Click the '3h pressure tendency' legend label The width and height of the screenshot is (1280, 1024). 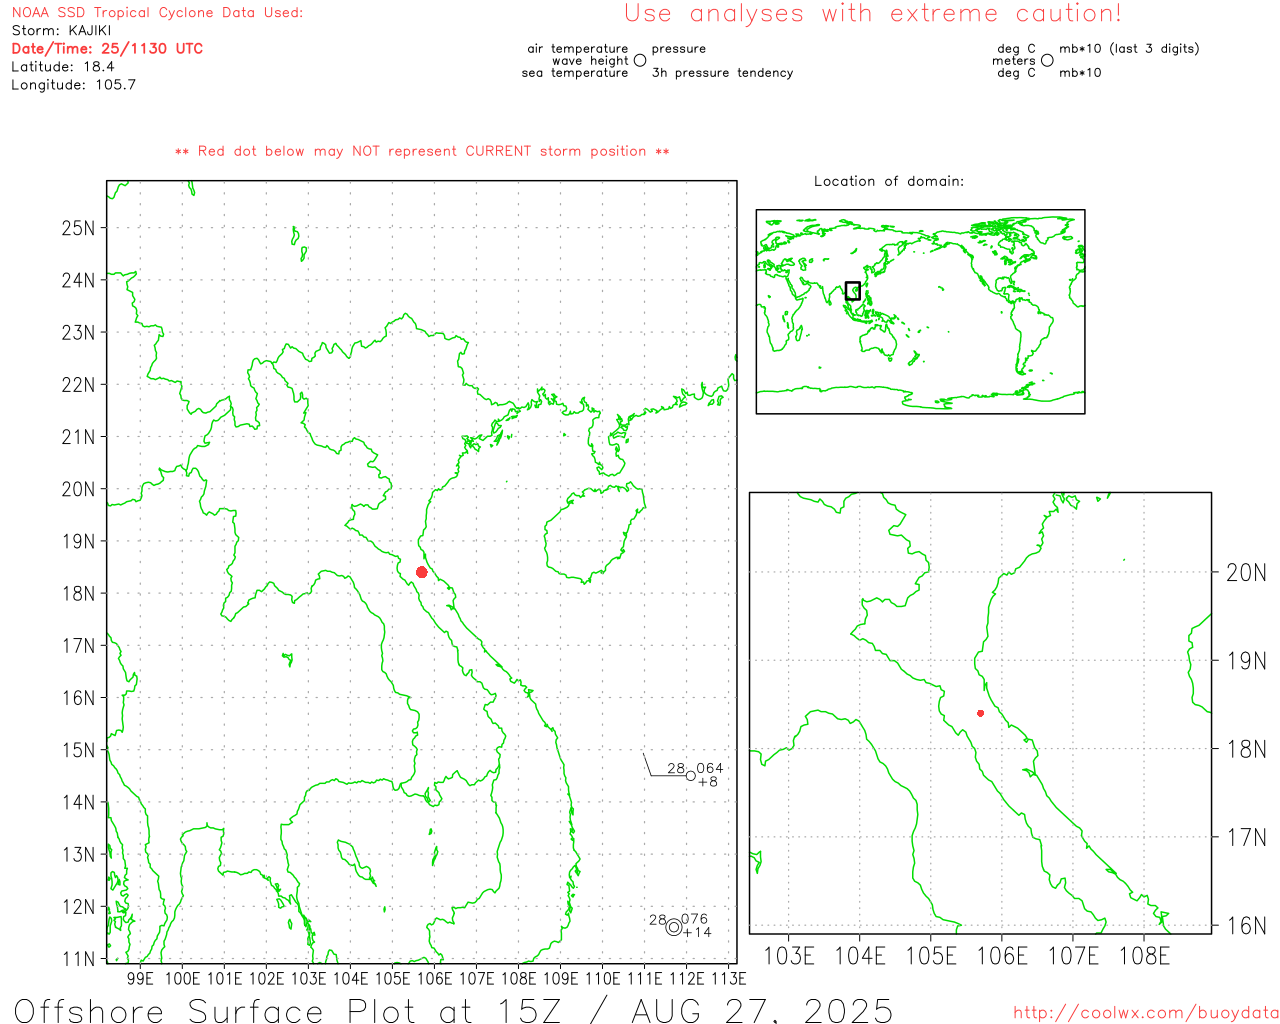click(x=722, y=73)
